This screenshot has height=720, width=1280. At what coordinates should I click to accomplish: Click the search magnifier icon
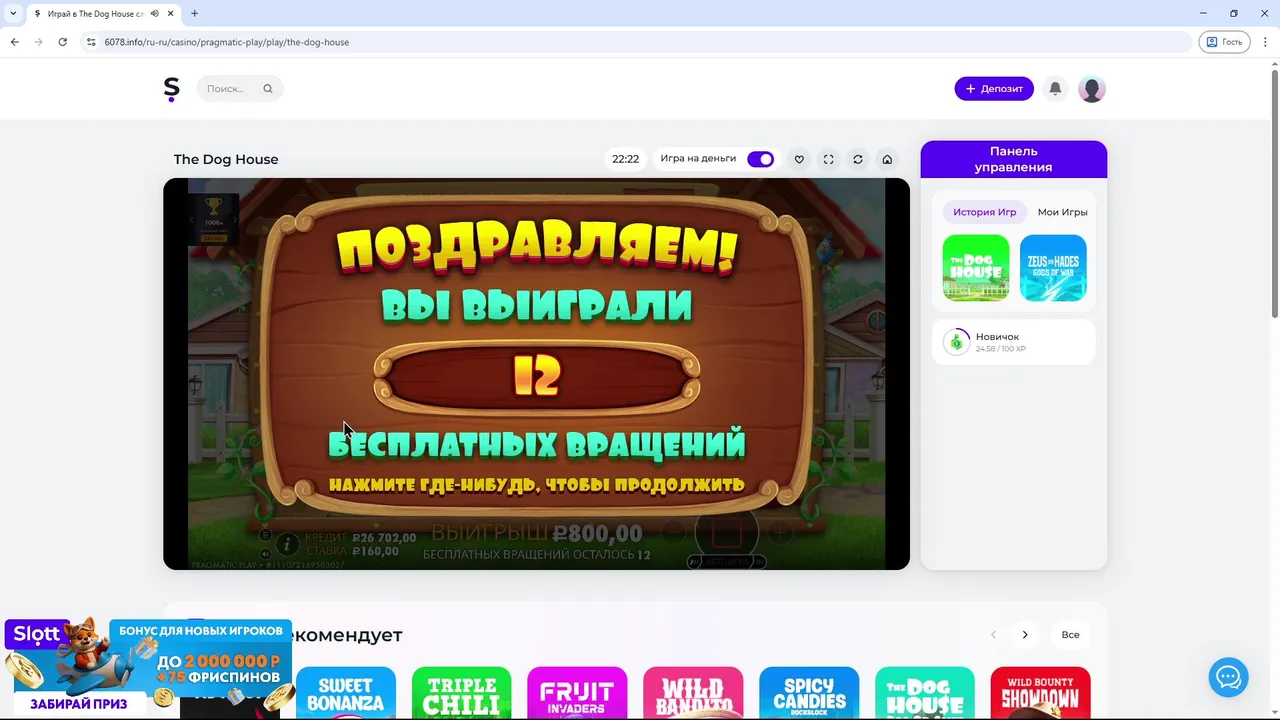click(x=268, y=89)
